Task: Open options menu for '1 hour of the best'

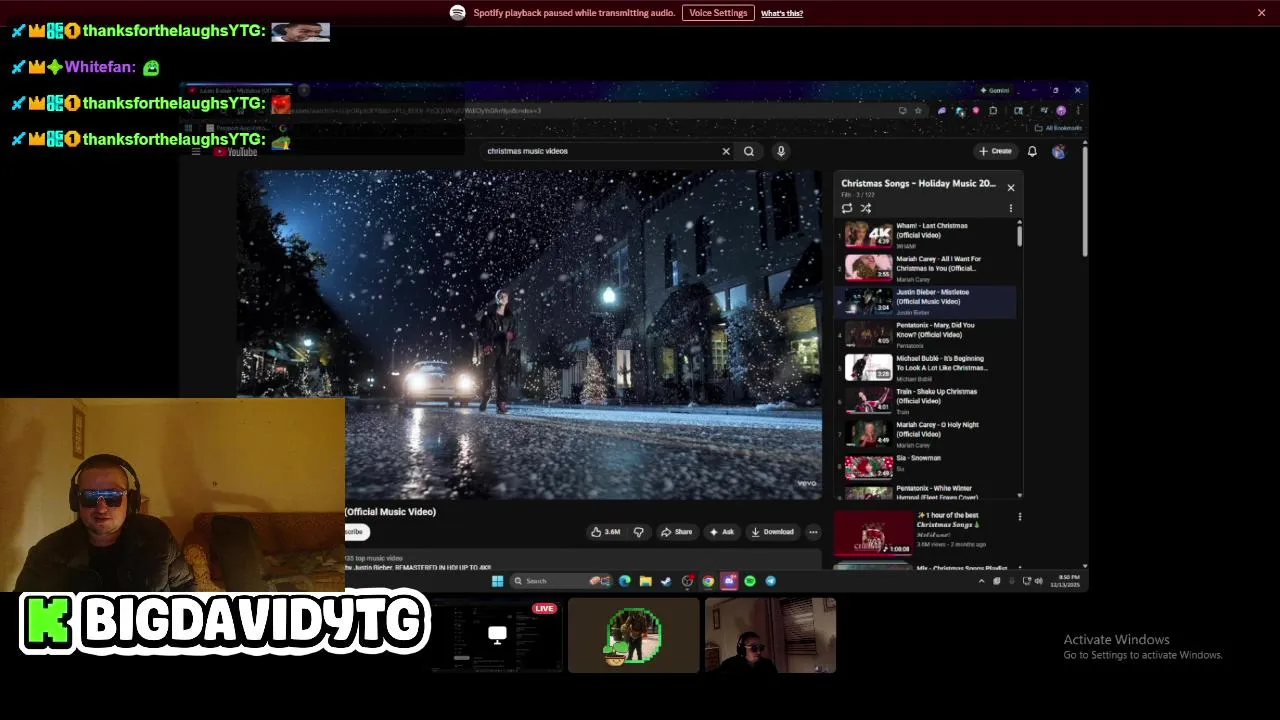Action: [x=1020, y=517]
